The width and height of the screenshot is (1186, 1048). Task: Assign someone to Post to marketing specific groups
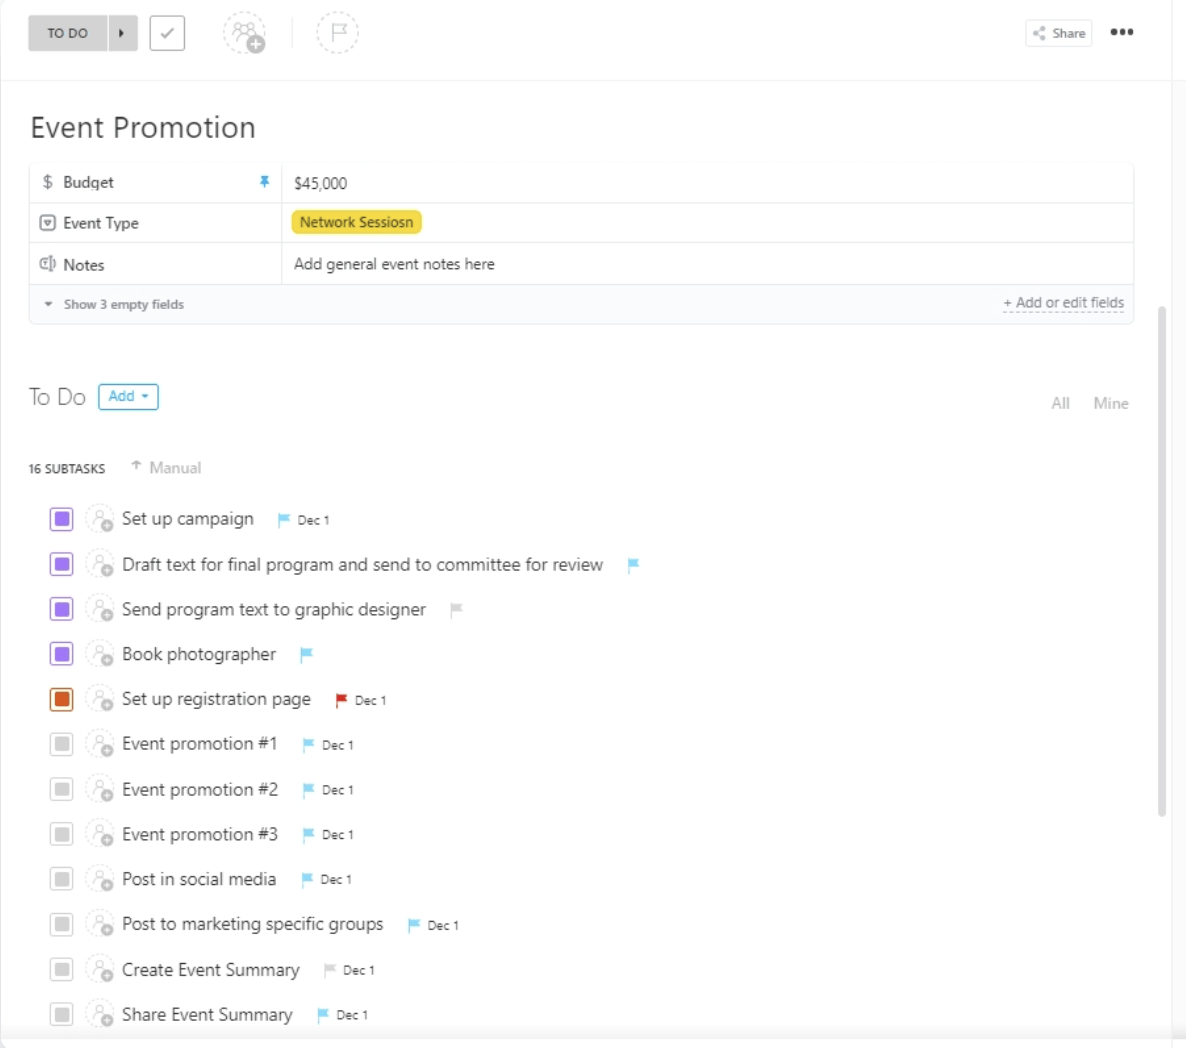[x=100, y=924]
